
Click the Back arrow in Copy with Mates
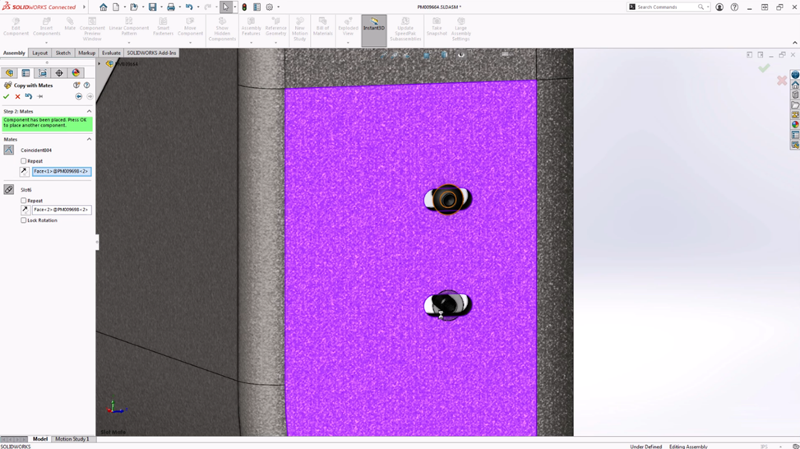point(79,97)
